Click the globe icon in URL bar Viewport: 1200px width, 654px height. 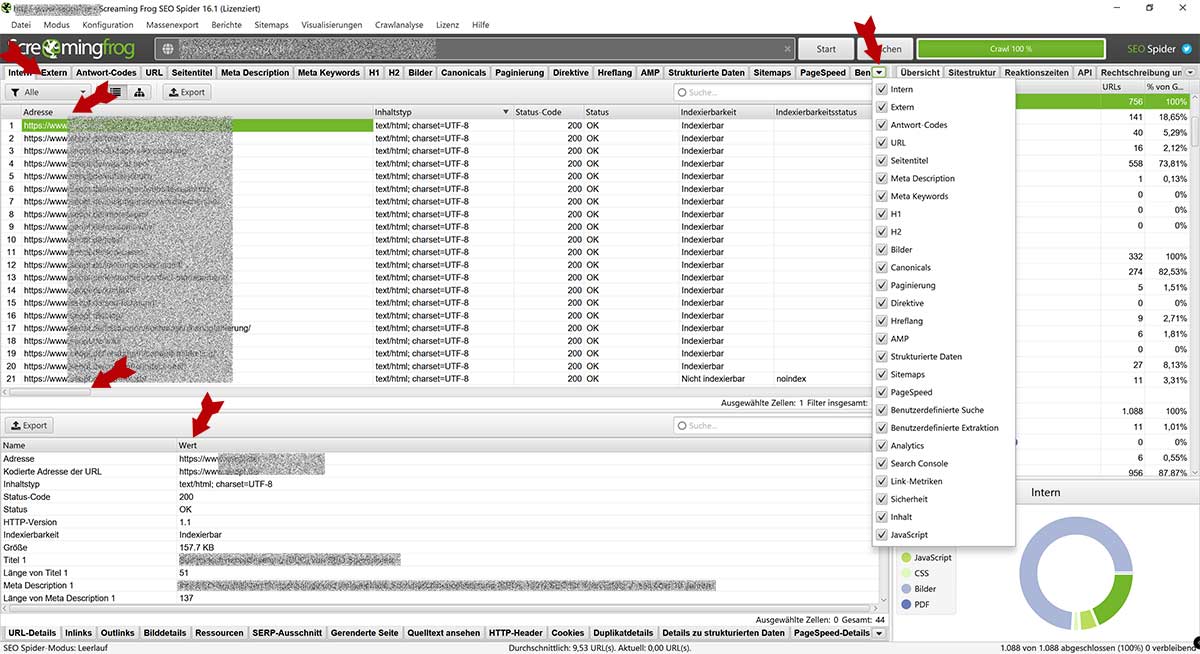(168, 48)
